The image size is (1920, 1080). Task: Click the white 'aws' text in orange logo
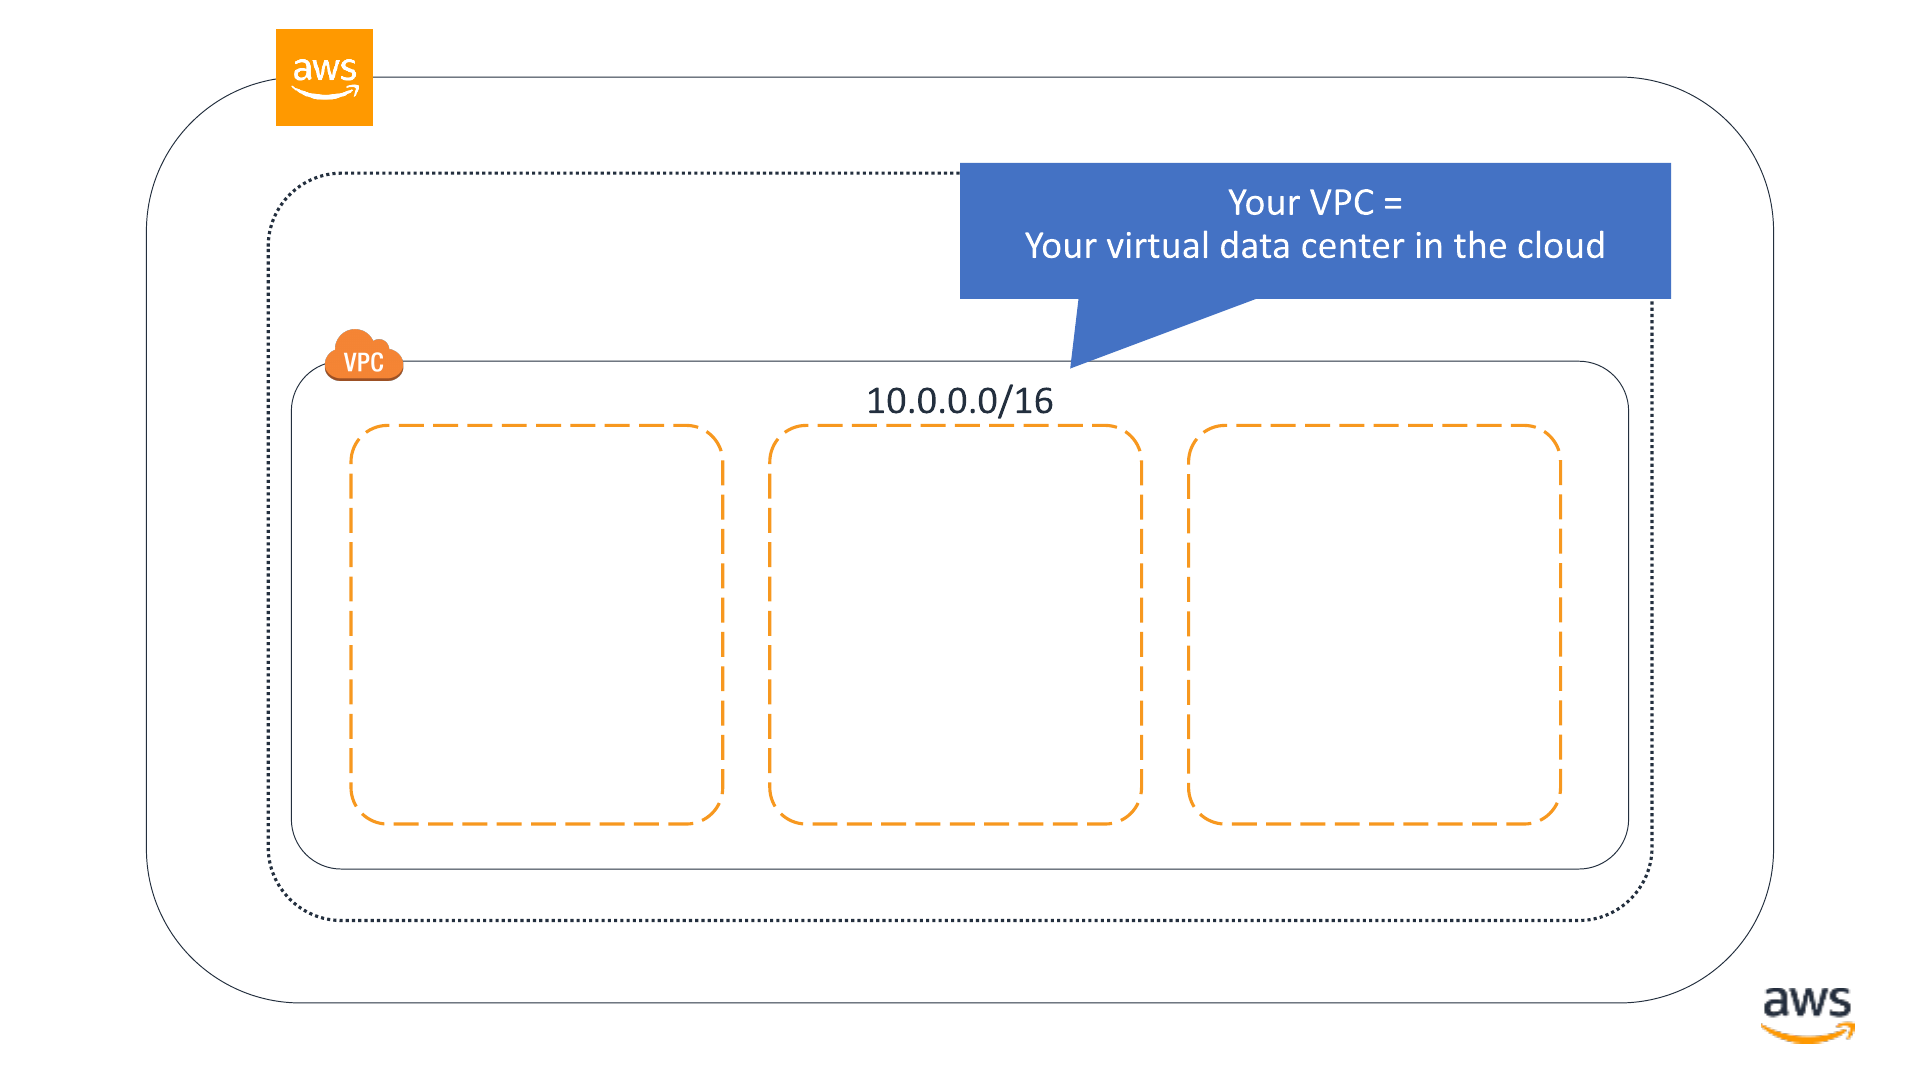(x=324, y=70)
